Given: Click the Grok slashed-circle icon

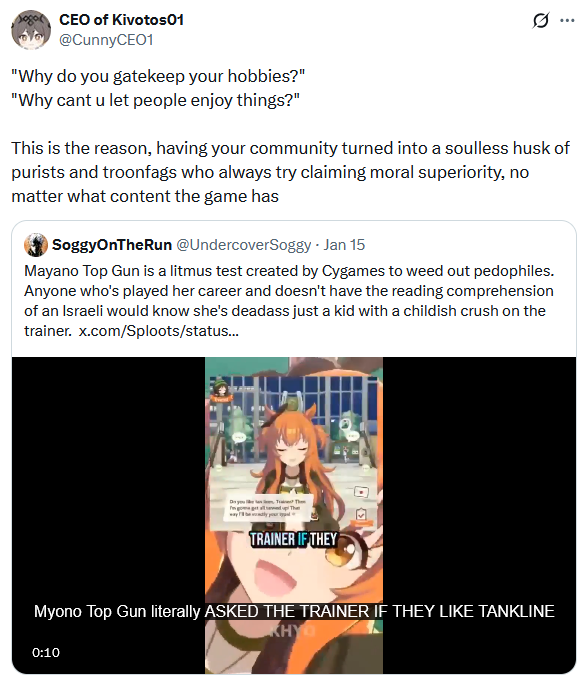Looking at the screenshot, I should pos(540,20).
